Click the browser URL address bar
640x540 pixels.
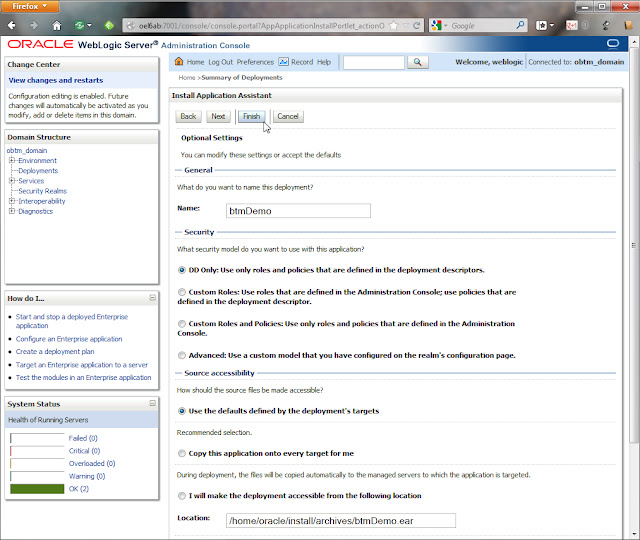[x=261, y=25]
